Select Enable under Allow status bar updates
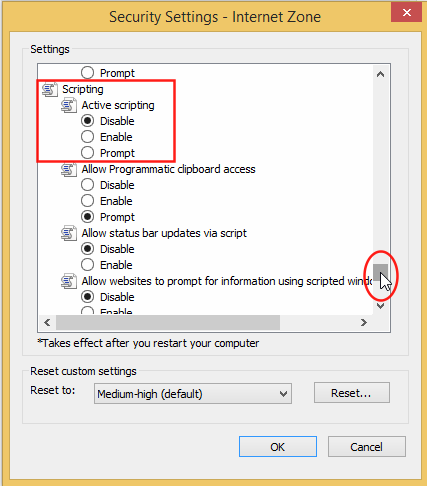 (x=87, y=265)
